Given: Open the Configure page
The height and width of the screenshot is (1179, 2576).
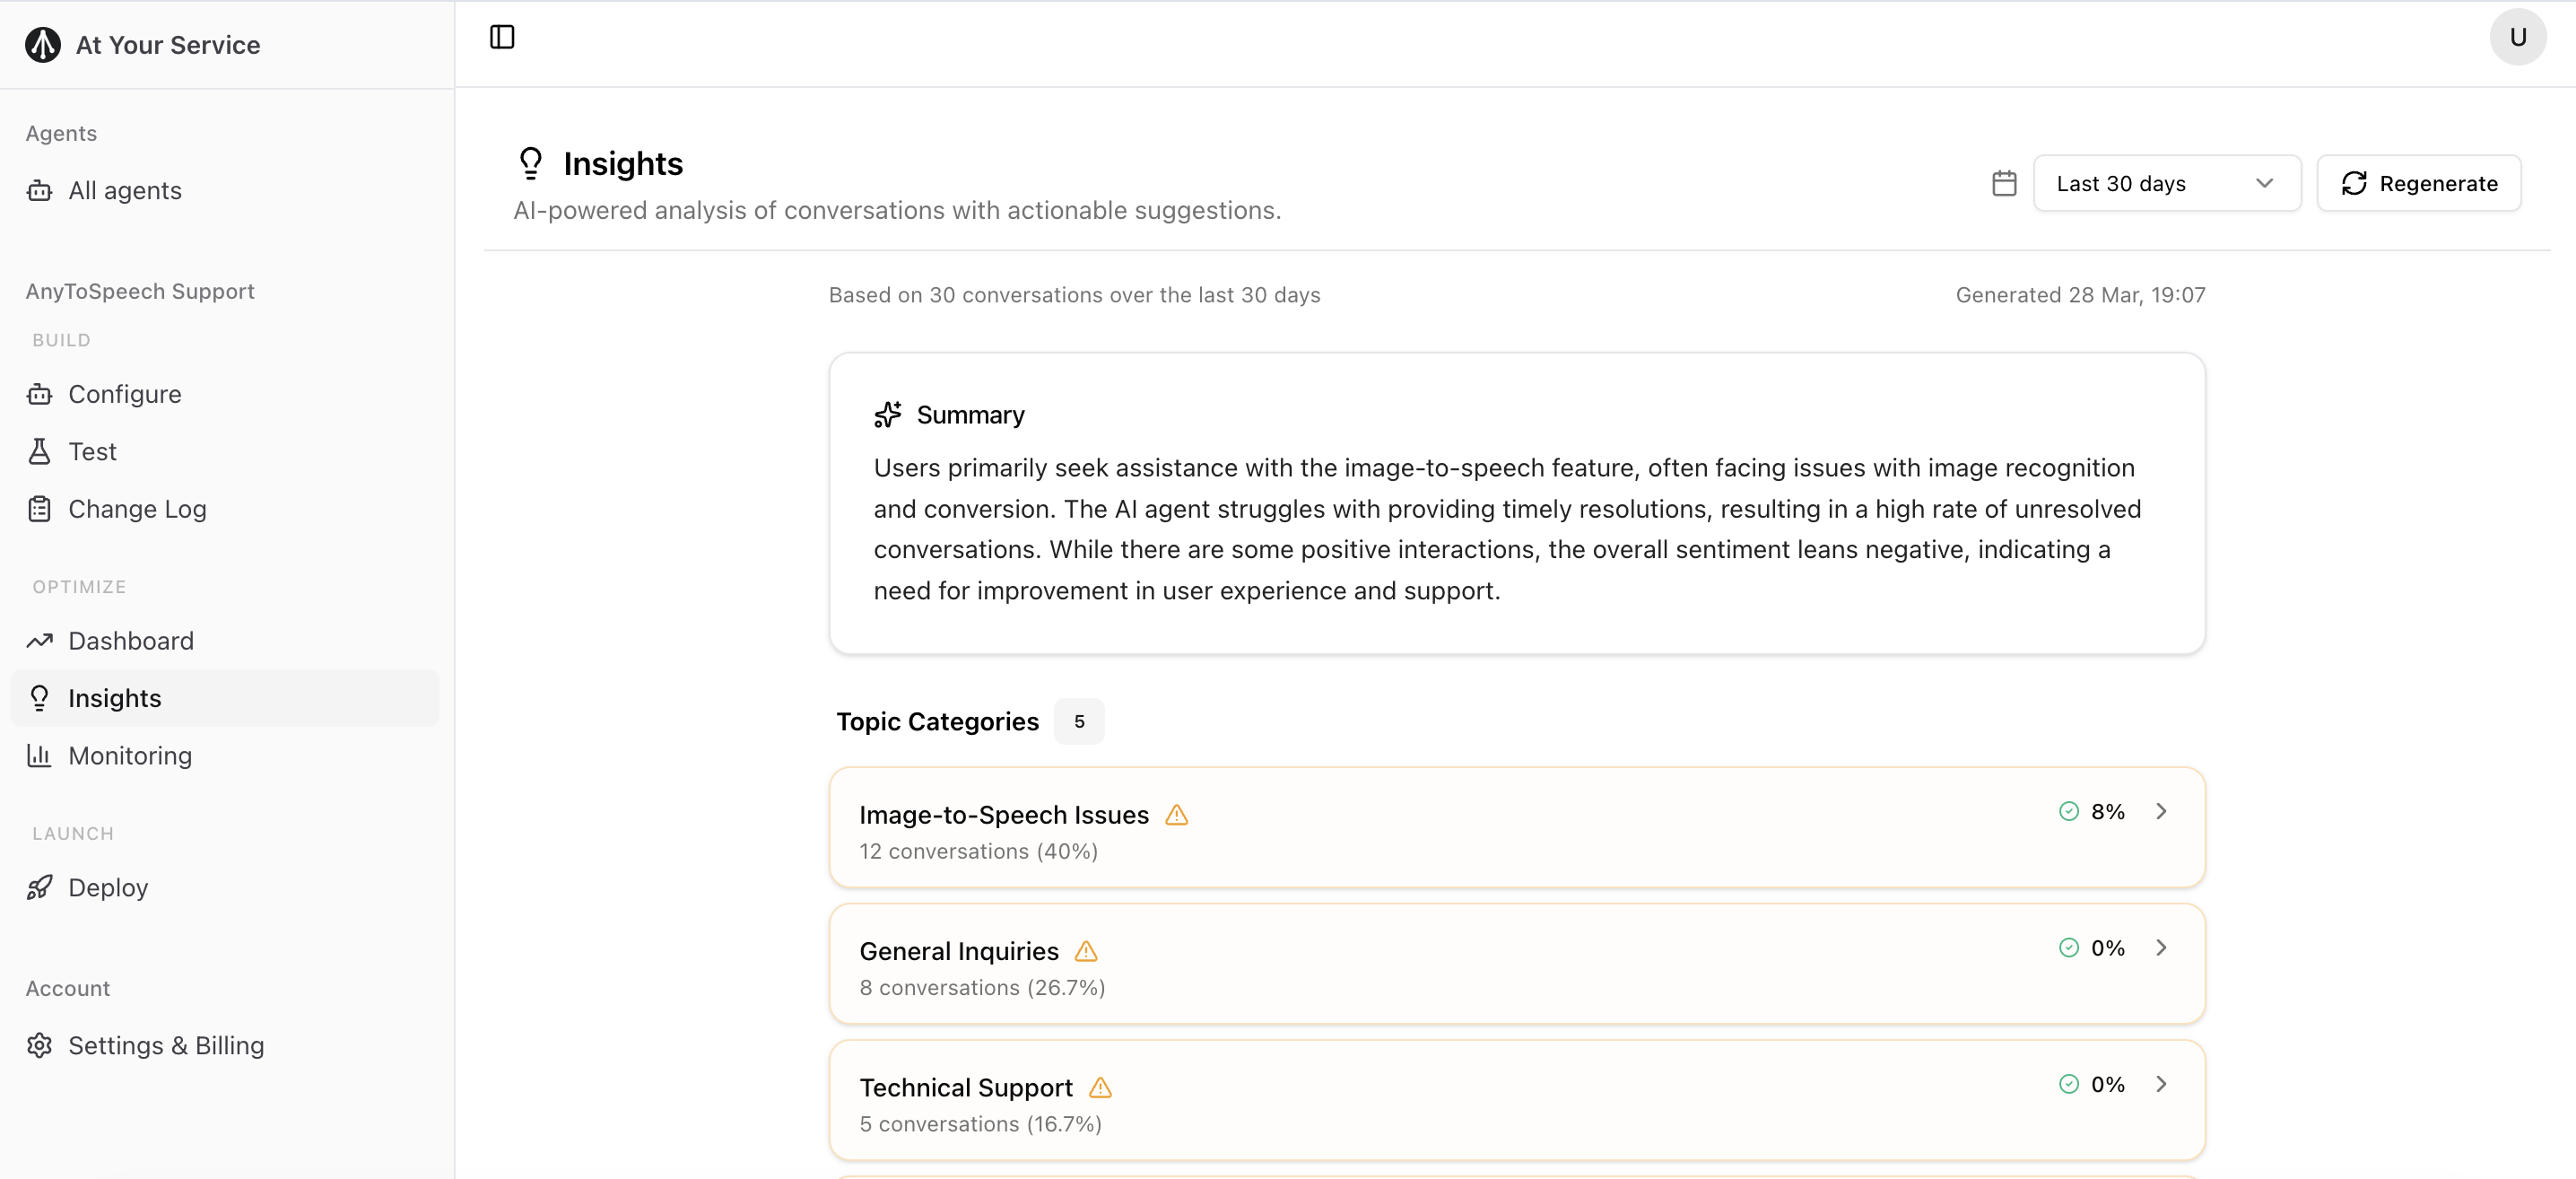Looking at the screenshot, I should (125, 394).
